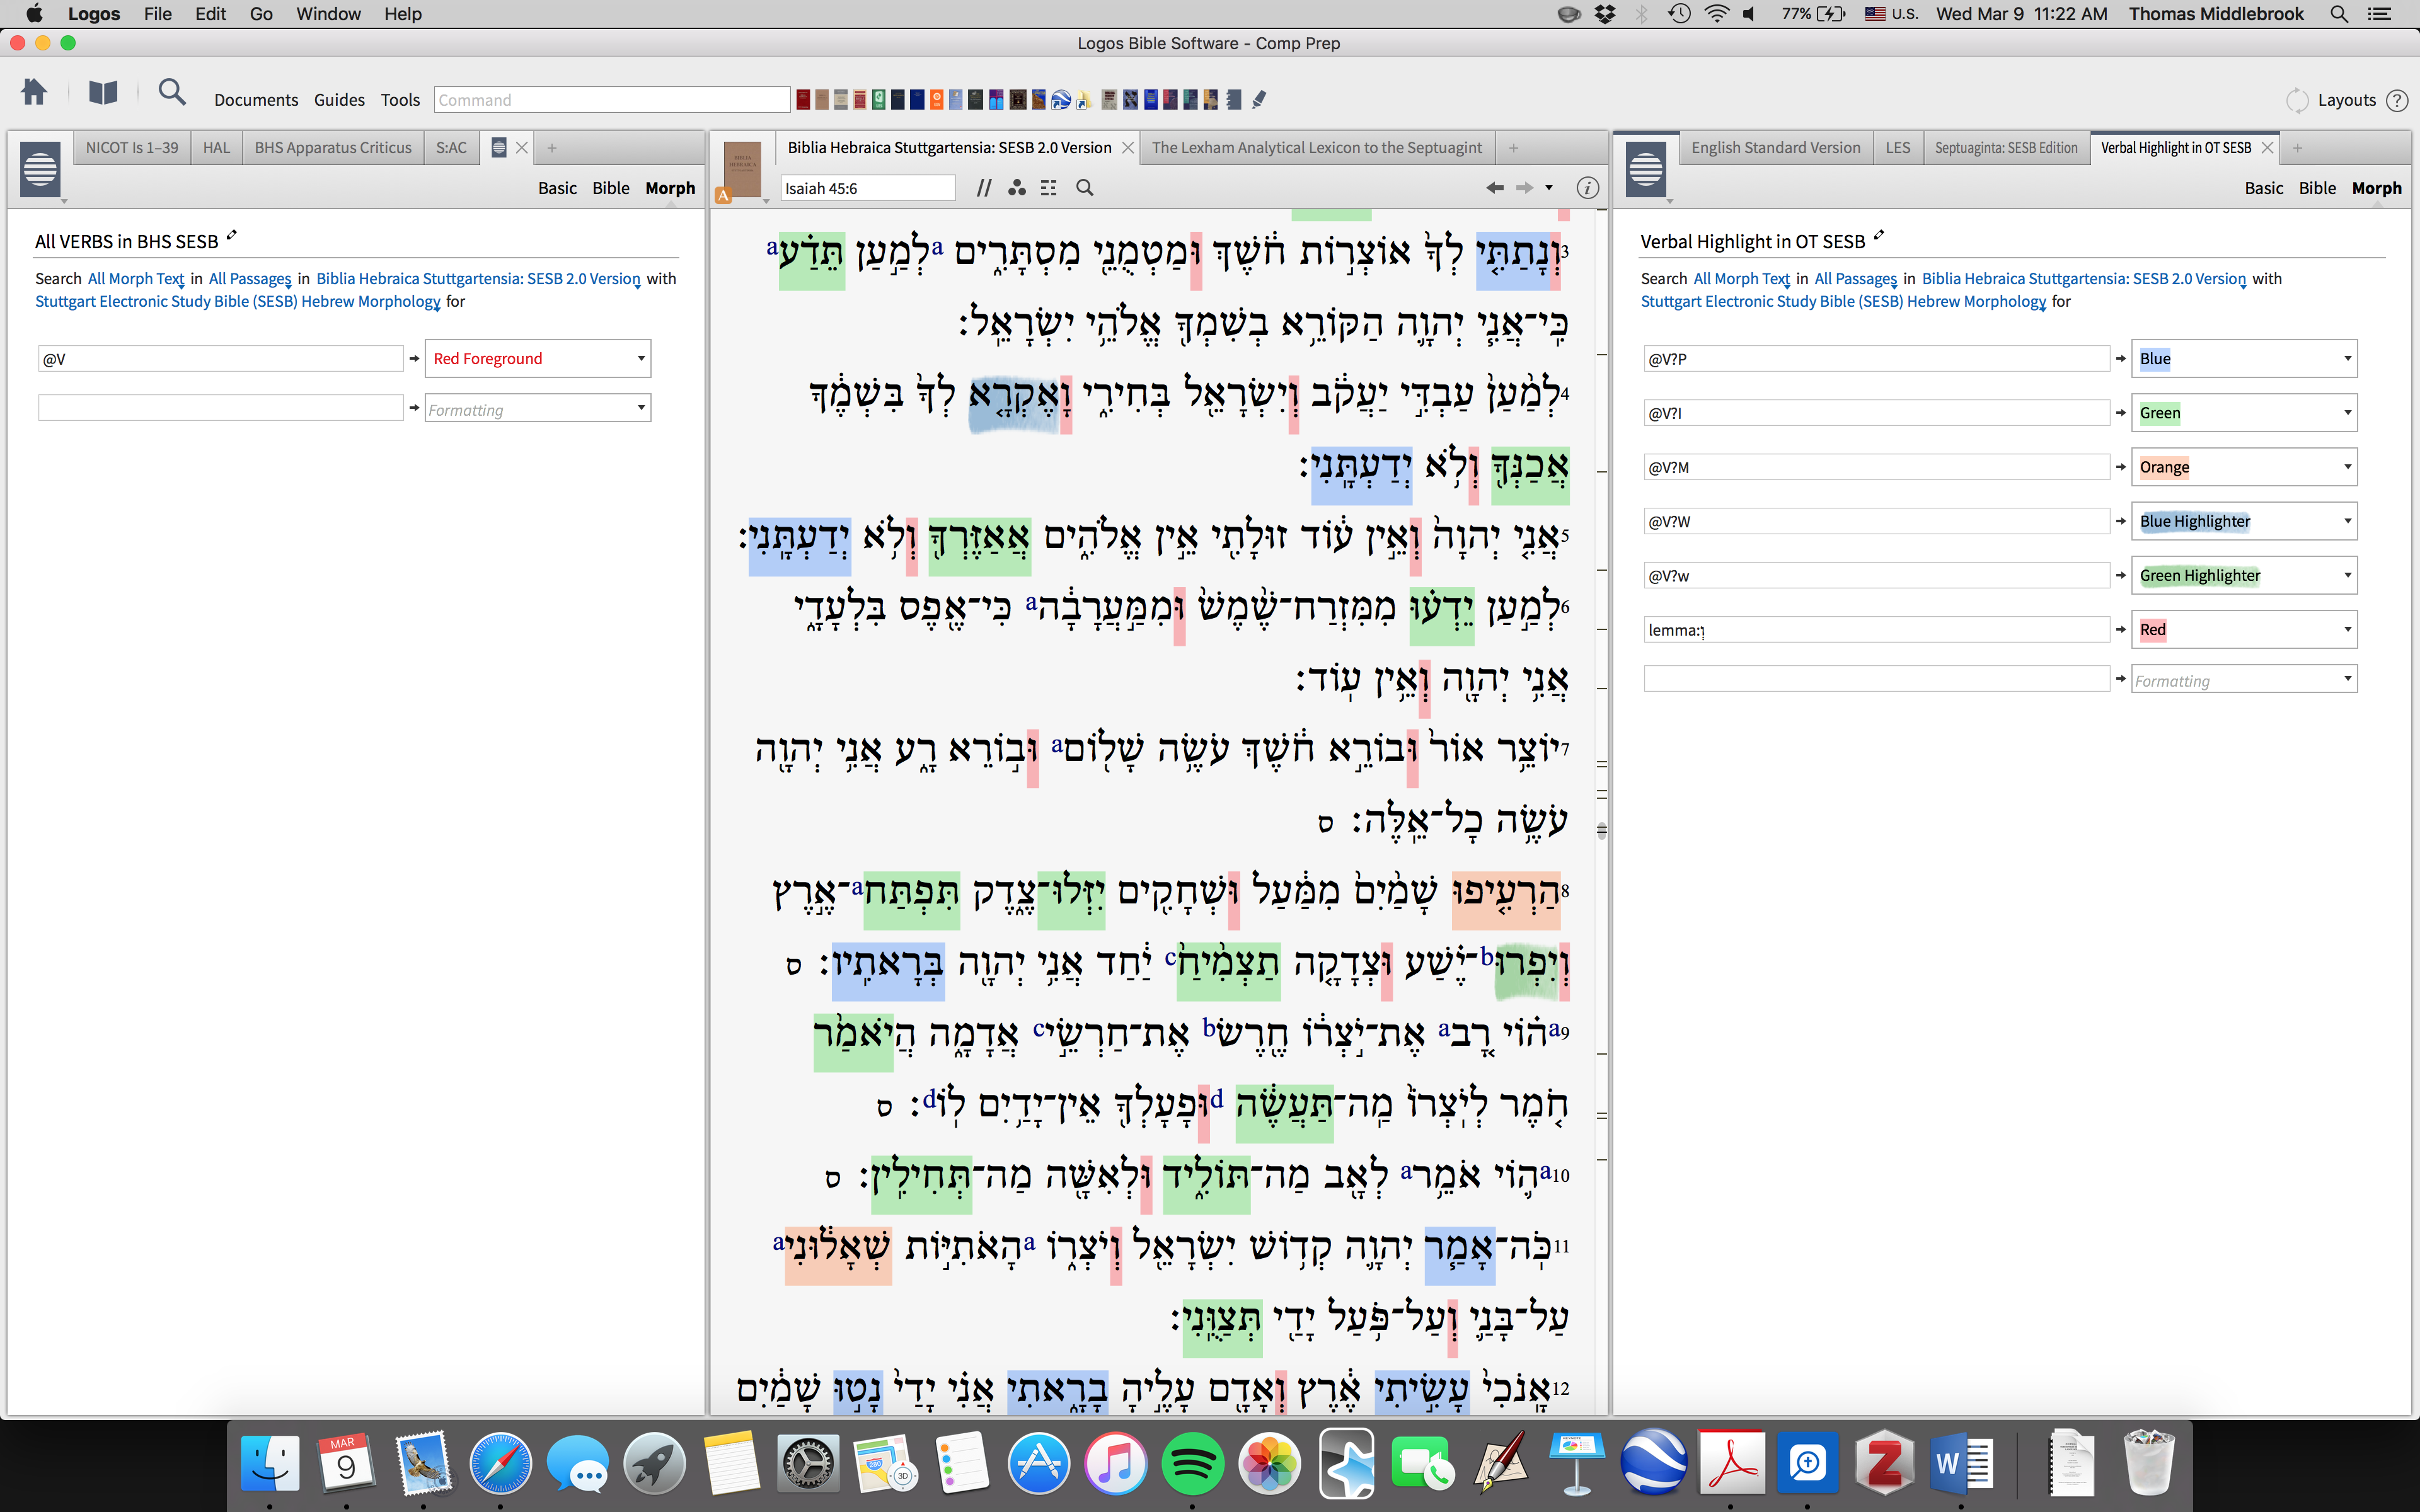Click the Isaiah 45:6 reference box

[867, 188]
